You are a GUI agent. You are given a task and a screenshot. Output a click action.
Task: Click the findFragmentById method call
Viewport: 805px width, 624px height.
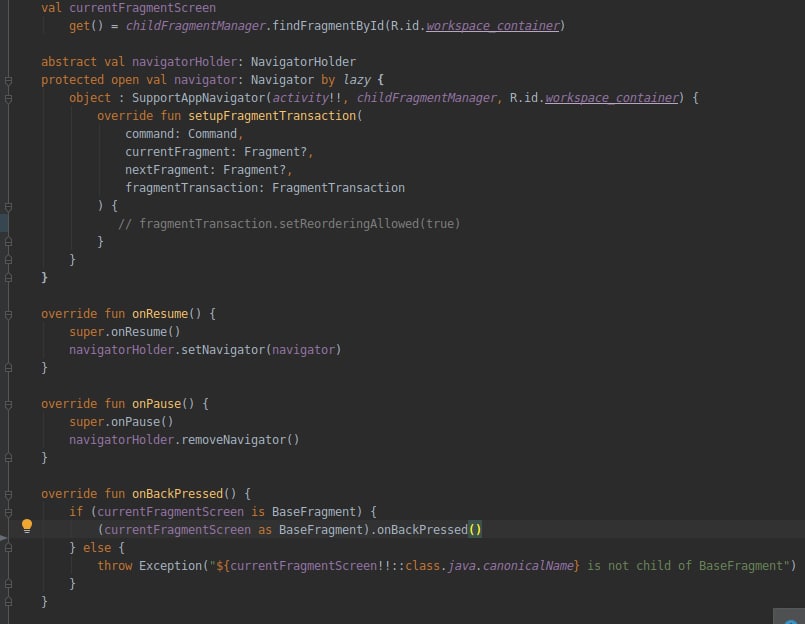coord(328,26)
